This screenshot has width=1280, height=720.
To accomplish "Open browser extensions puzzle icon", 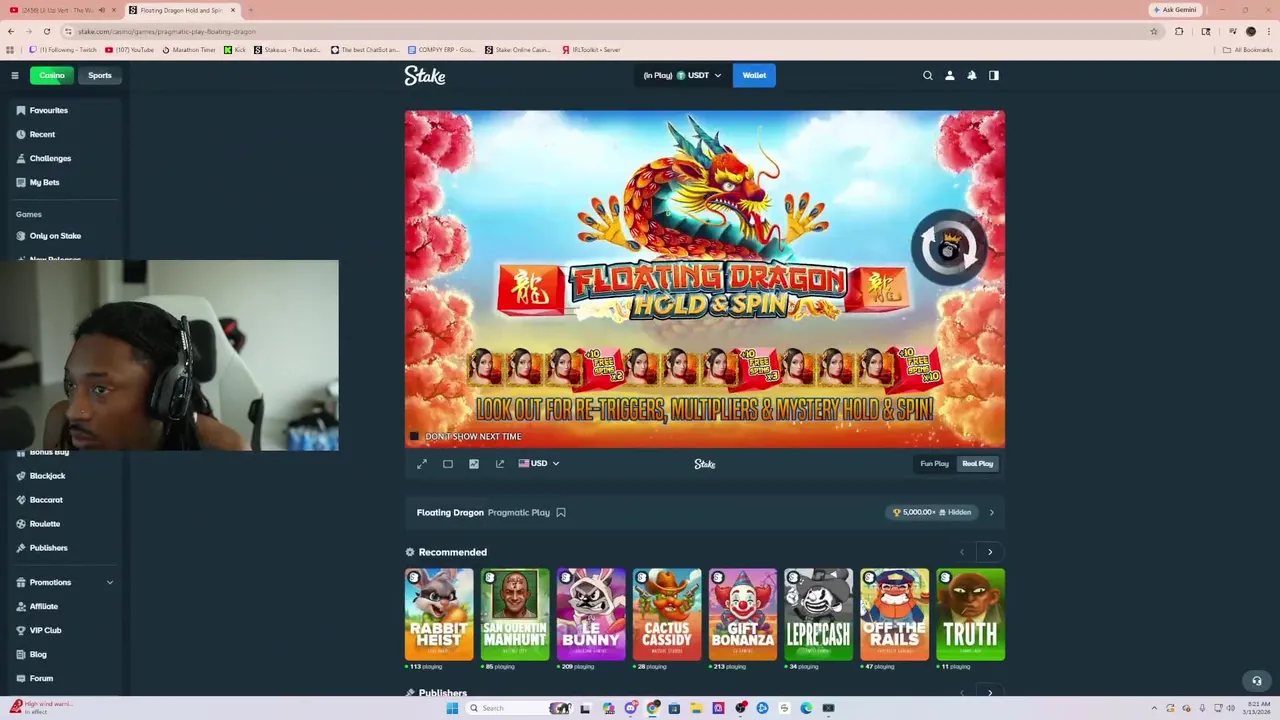I will (1179, 31).
